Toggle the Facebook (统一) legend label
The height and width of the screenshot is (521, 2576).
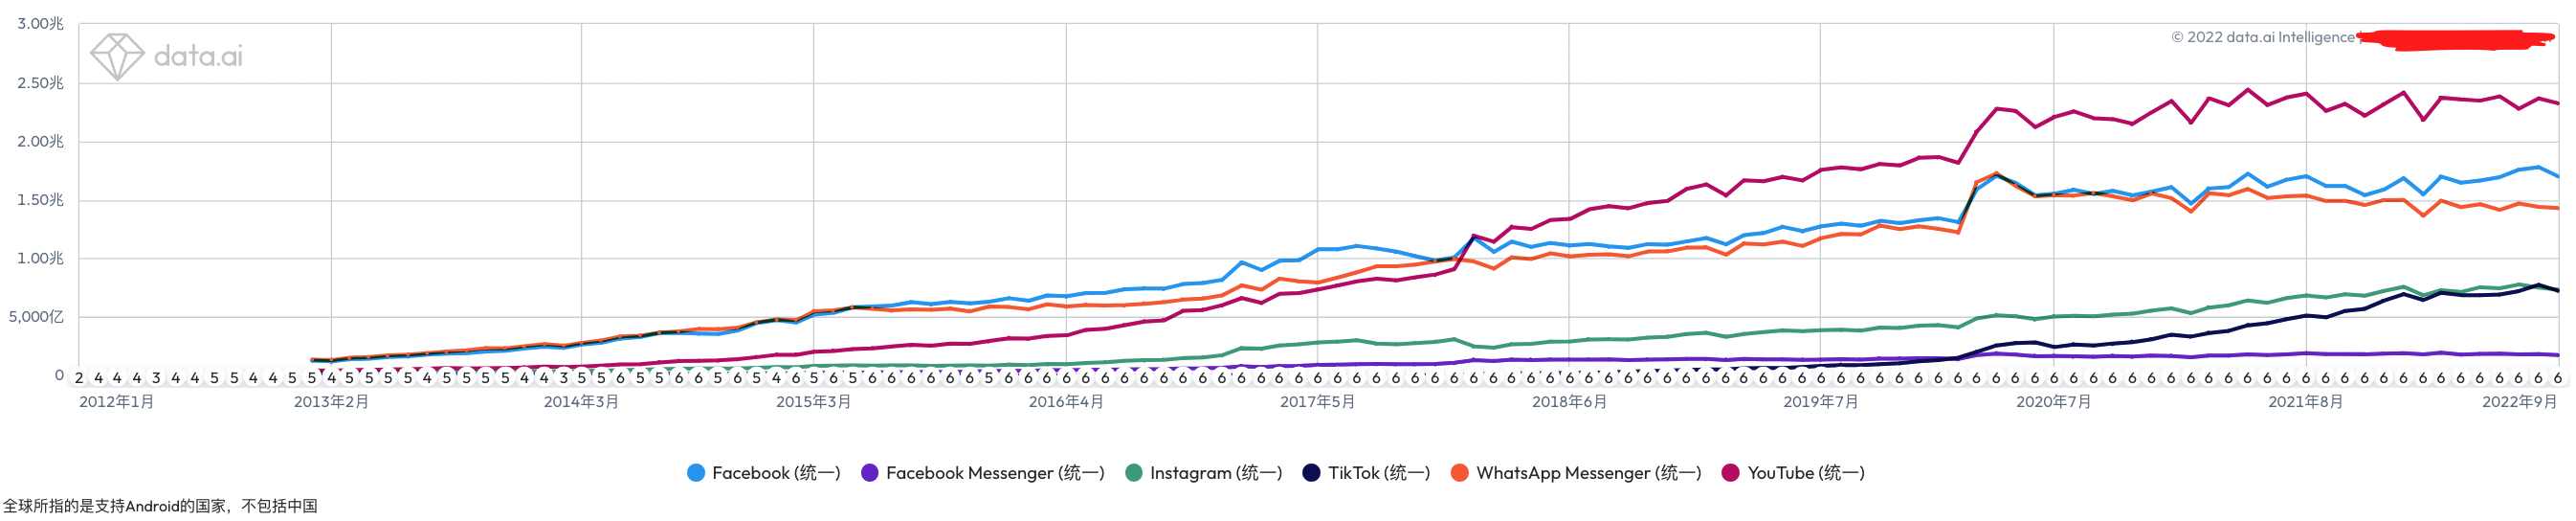[x=776, y=473]
